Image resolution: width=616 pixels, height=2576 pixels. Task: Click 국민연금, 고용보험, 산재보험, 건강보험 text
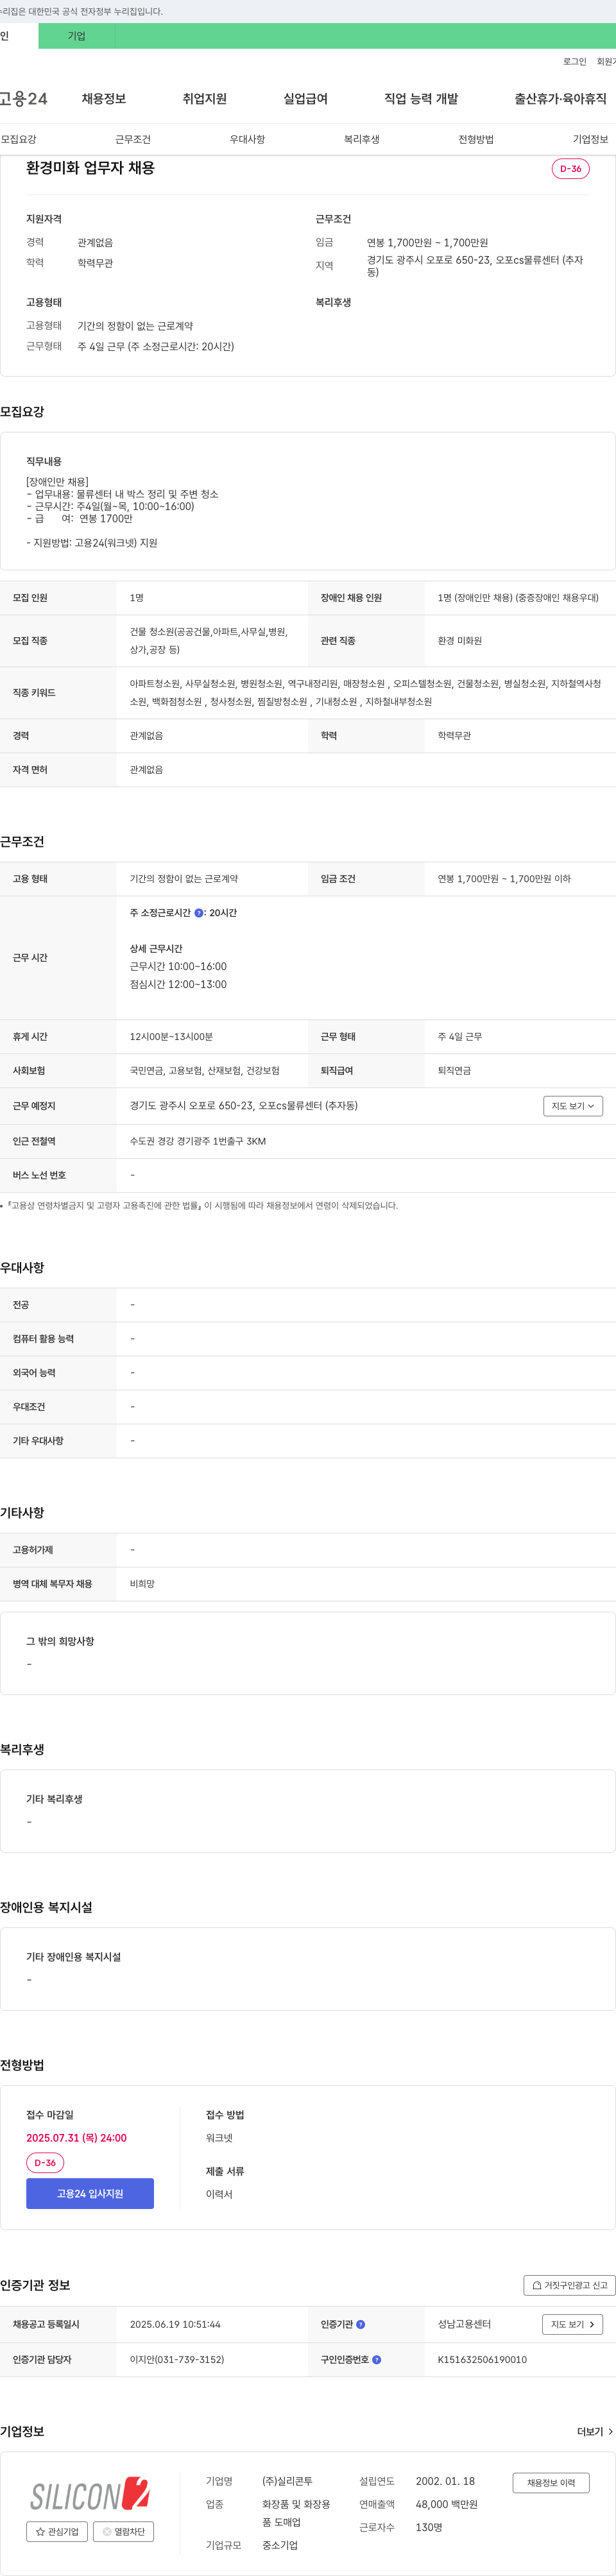point(205,1071)
